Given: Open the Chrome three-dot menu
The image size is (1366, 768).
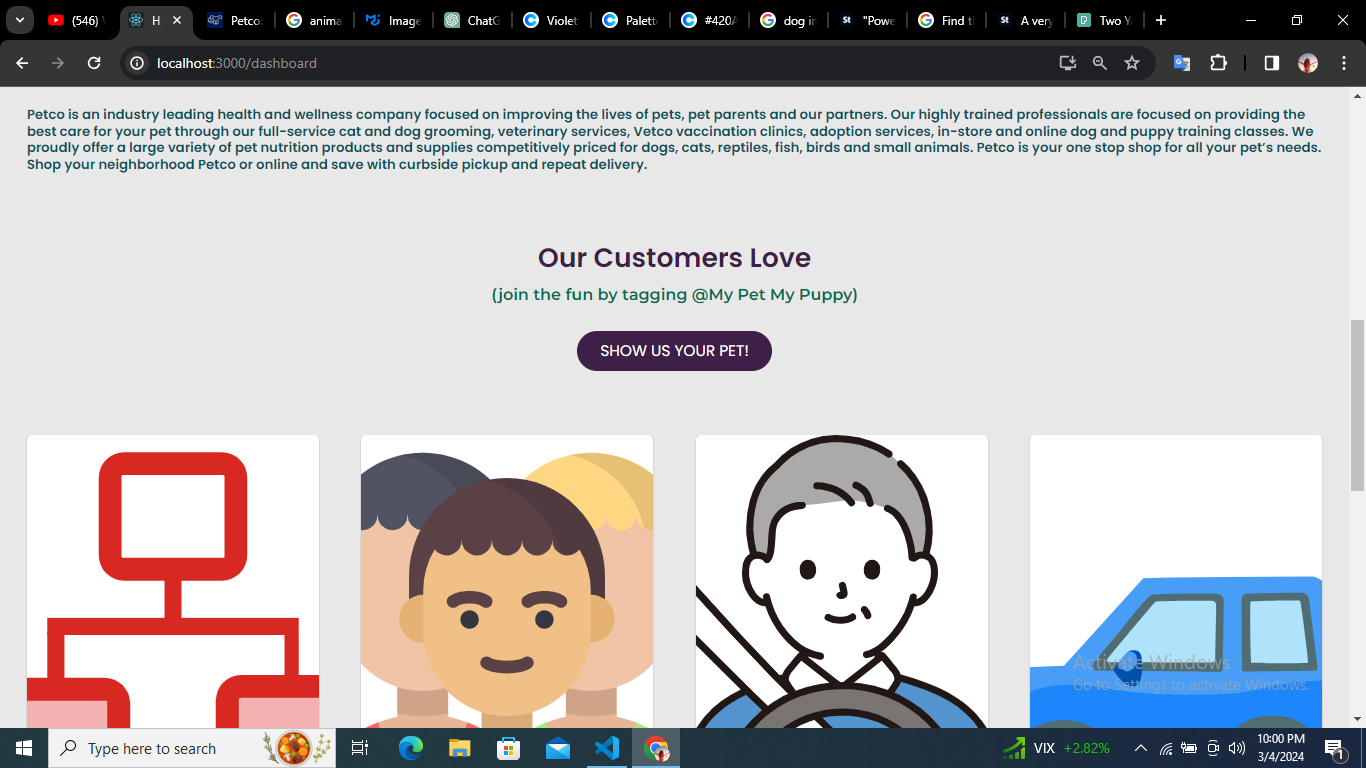Looking at the screenshot, I should click(x=1343, y=63).
